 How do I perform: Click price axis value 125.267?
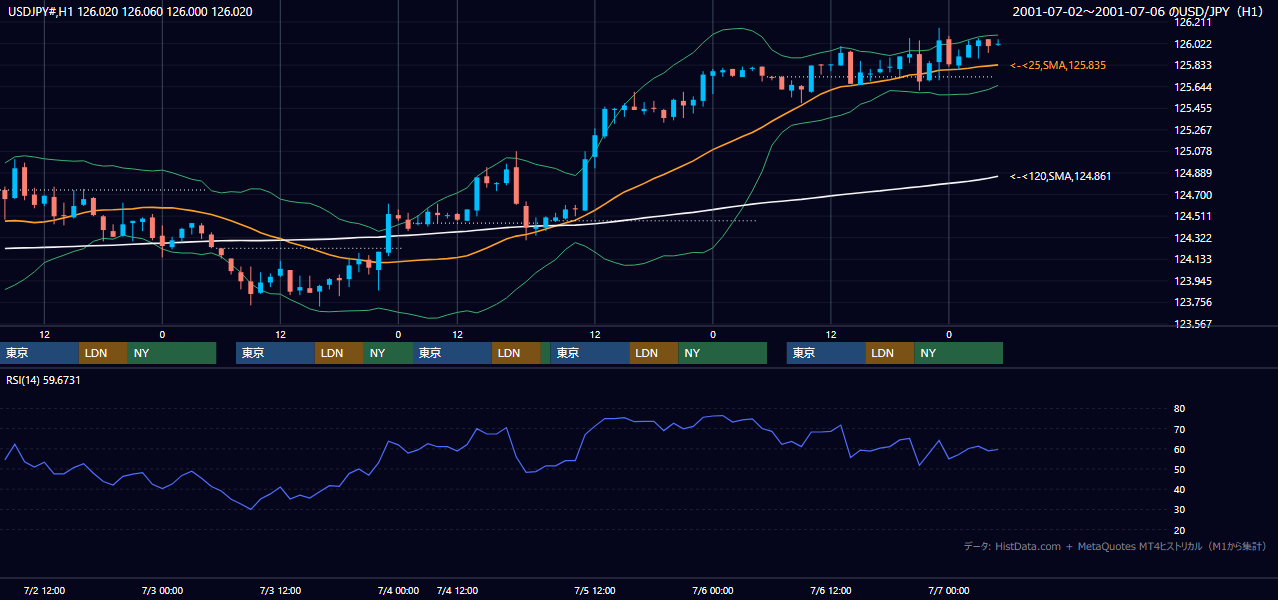1193,130
